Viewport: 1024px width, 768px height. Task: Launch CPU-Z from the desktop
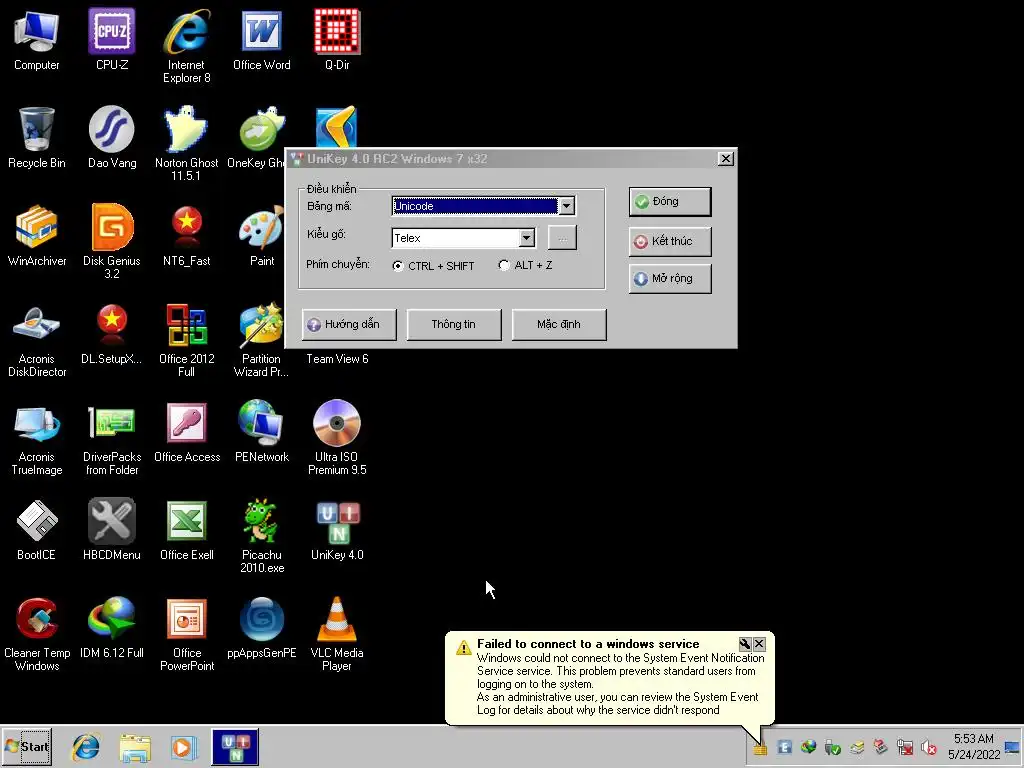point(112,39)
